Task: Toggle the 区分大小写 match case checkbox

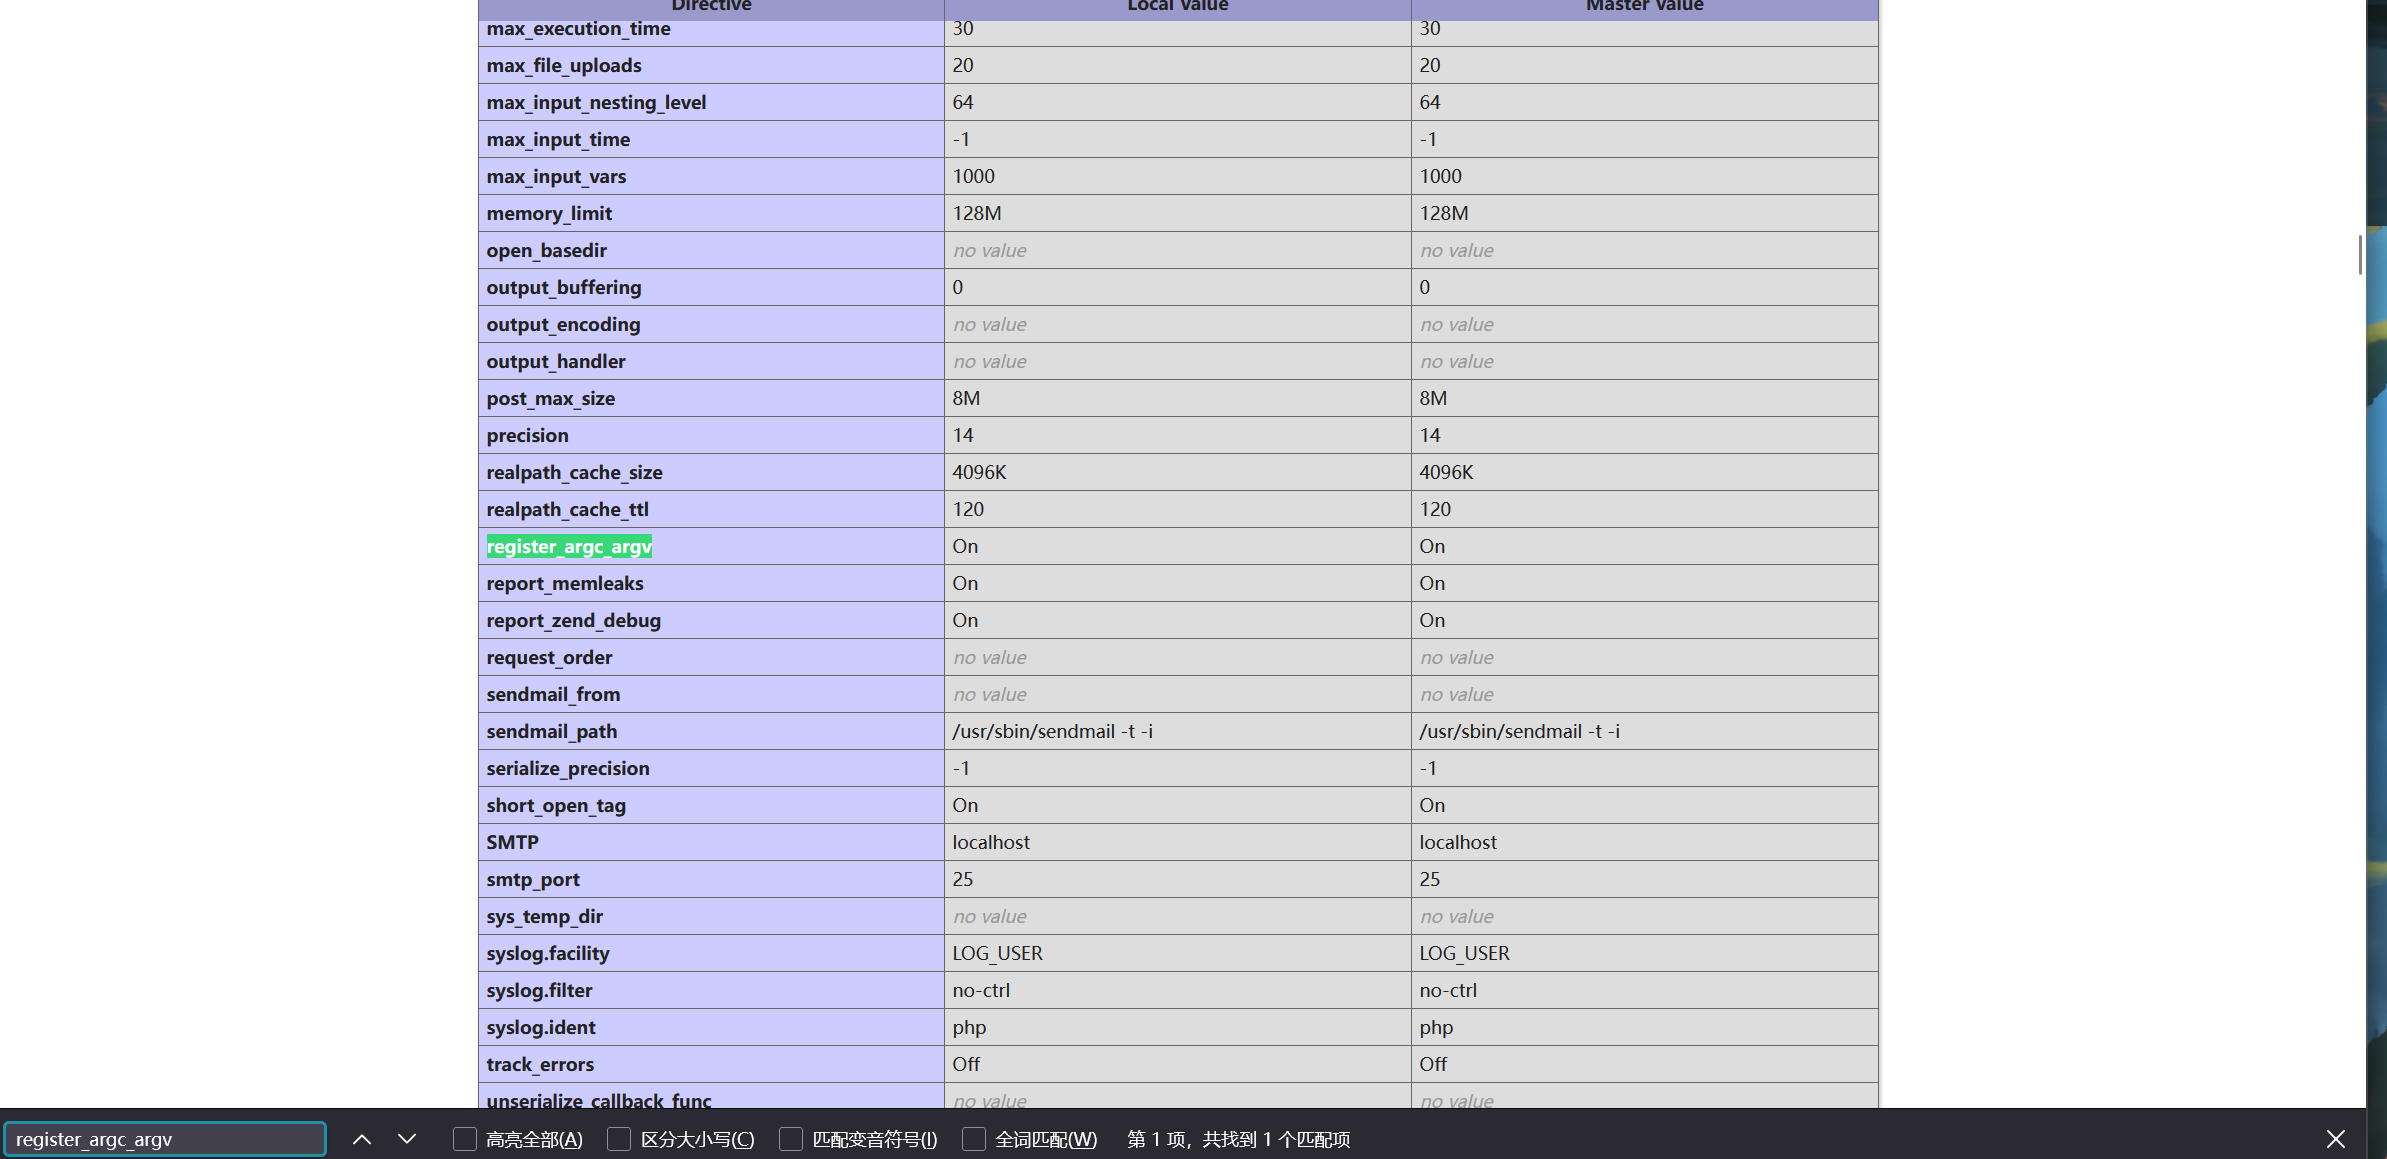Action: 619,1139
